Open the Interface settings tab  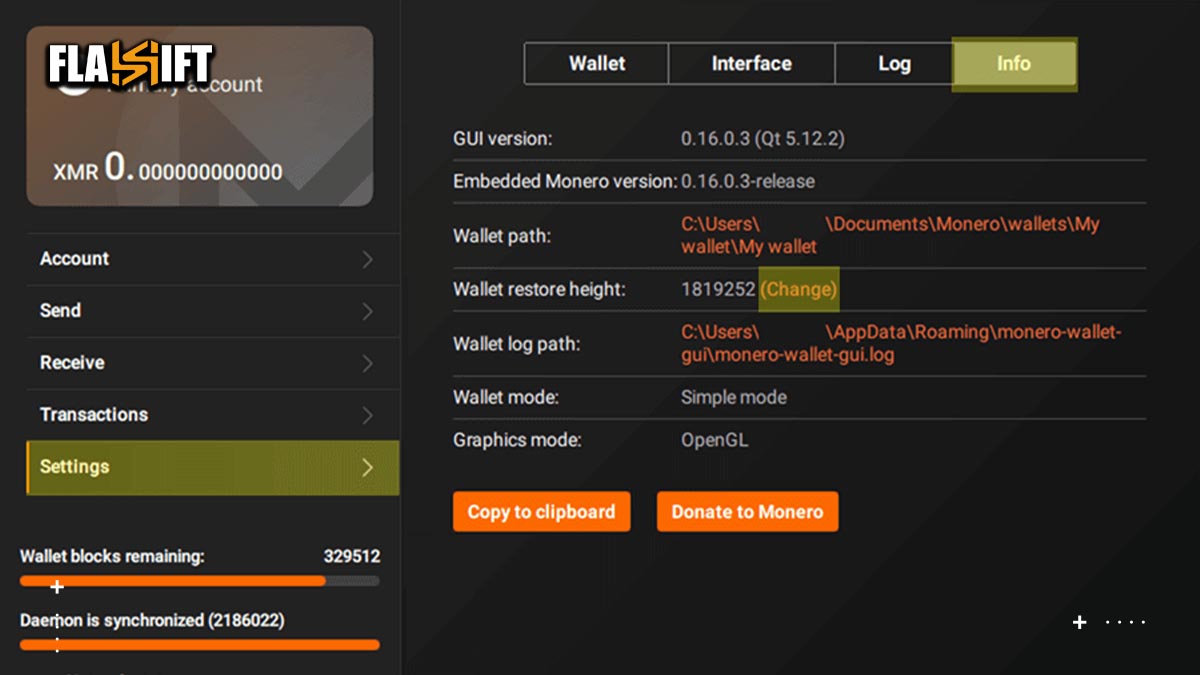point(751,63)
